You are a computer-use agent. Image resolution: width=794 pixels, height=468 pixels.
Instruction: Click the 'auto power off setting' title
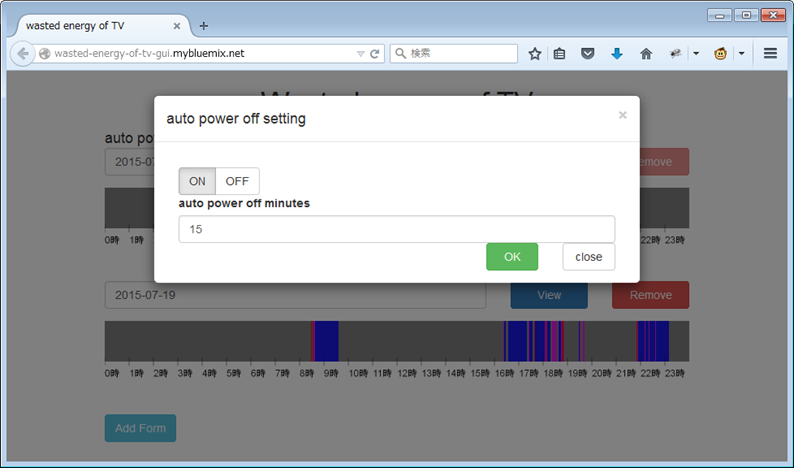click(x=236, y=119)
